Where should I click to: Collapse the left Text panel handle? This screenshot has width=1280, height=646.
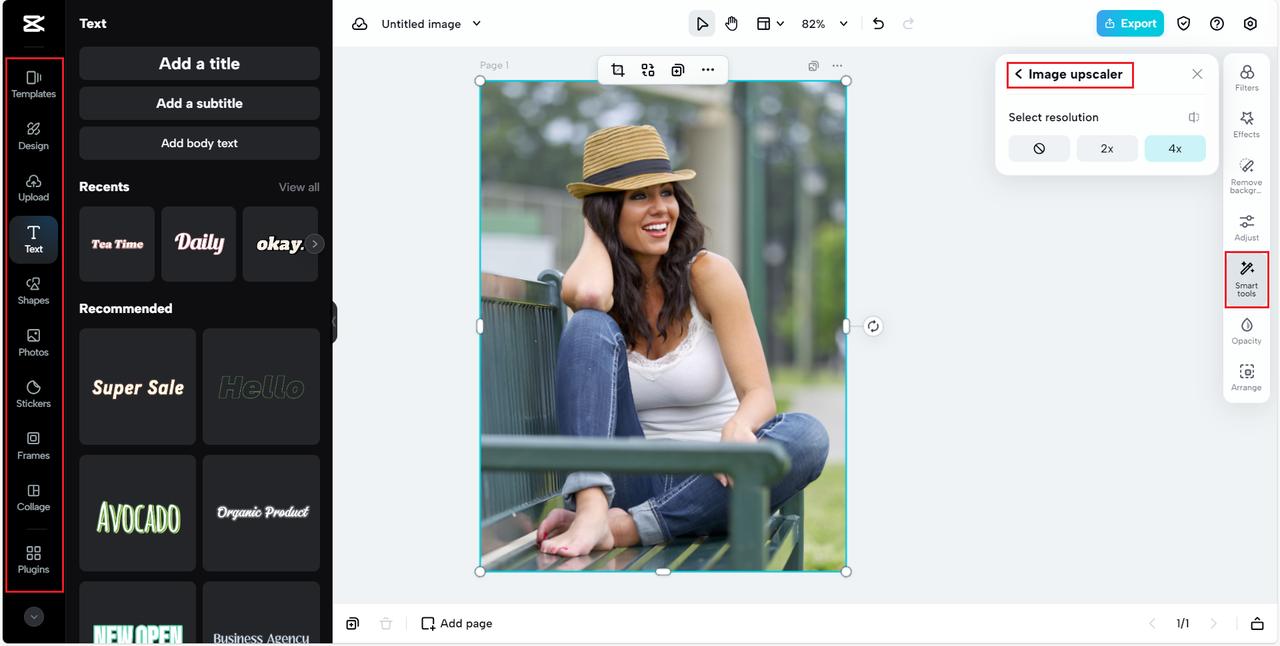pyautogui.click(x=334, y=323)
